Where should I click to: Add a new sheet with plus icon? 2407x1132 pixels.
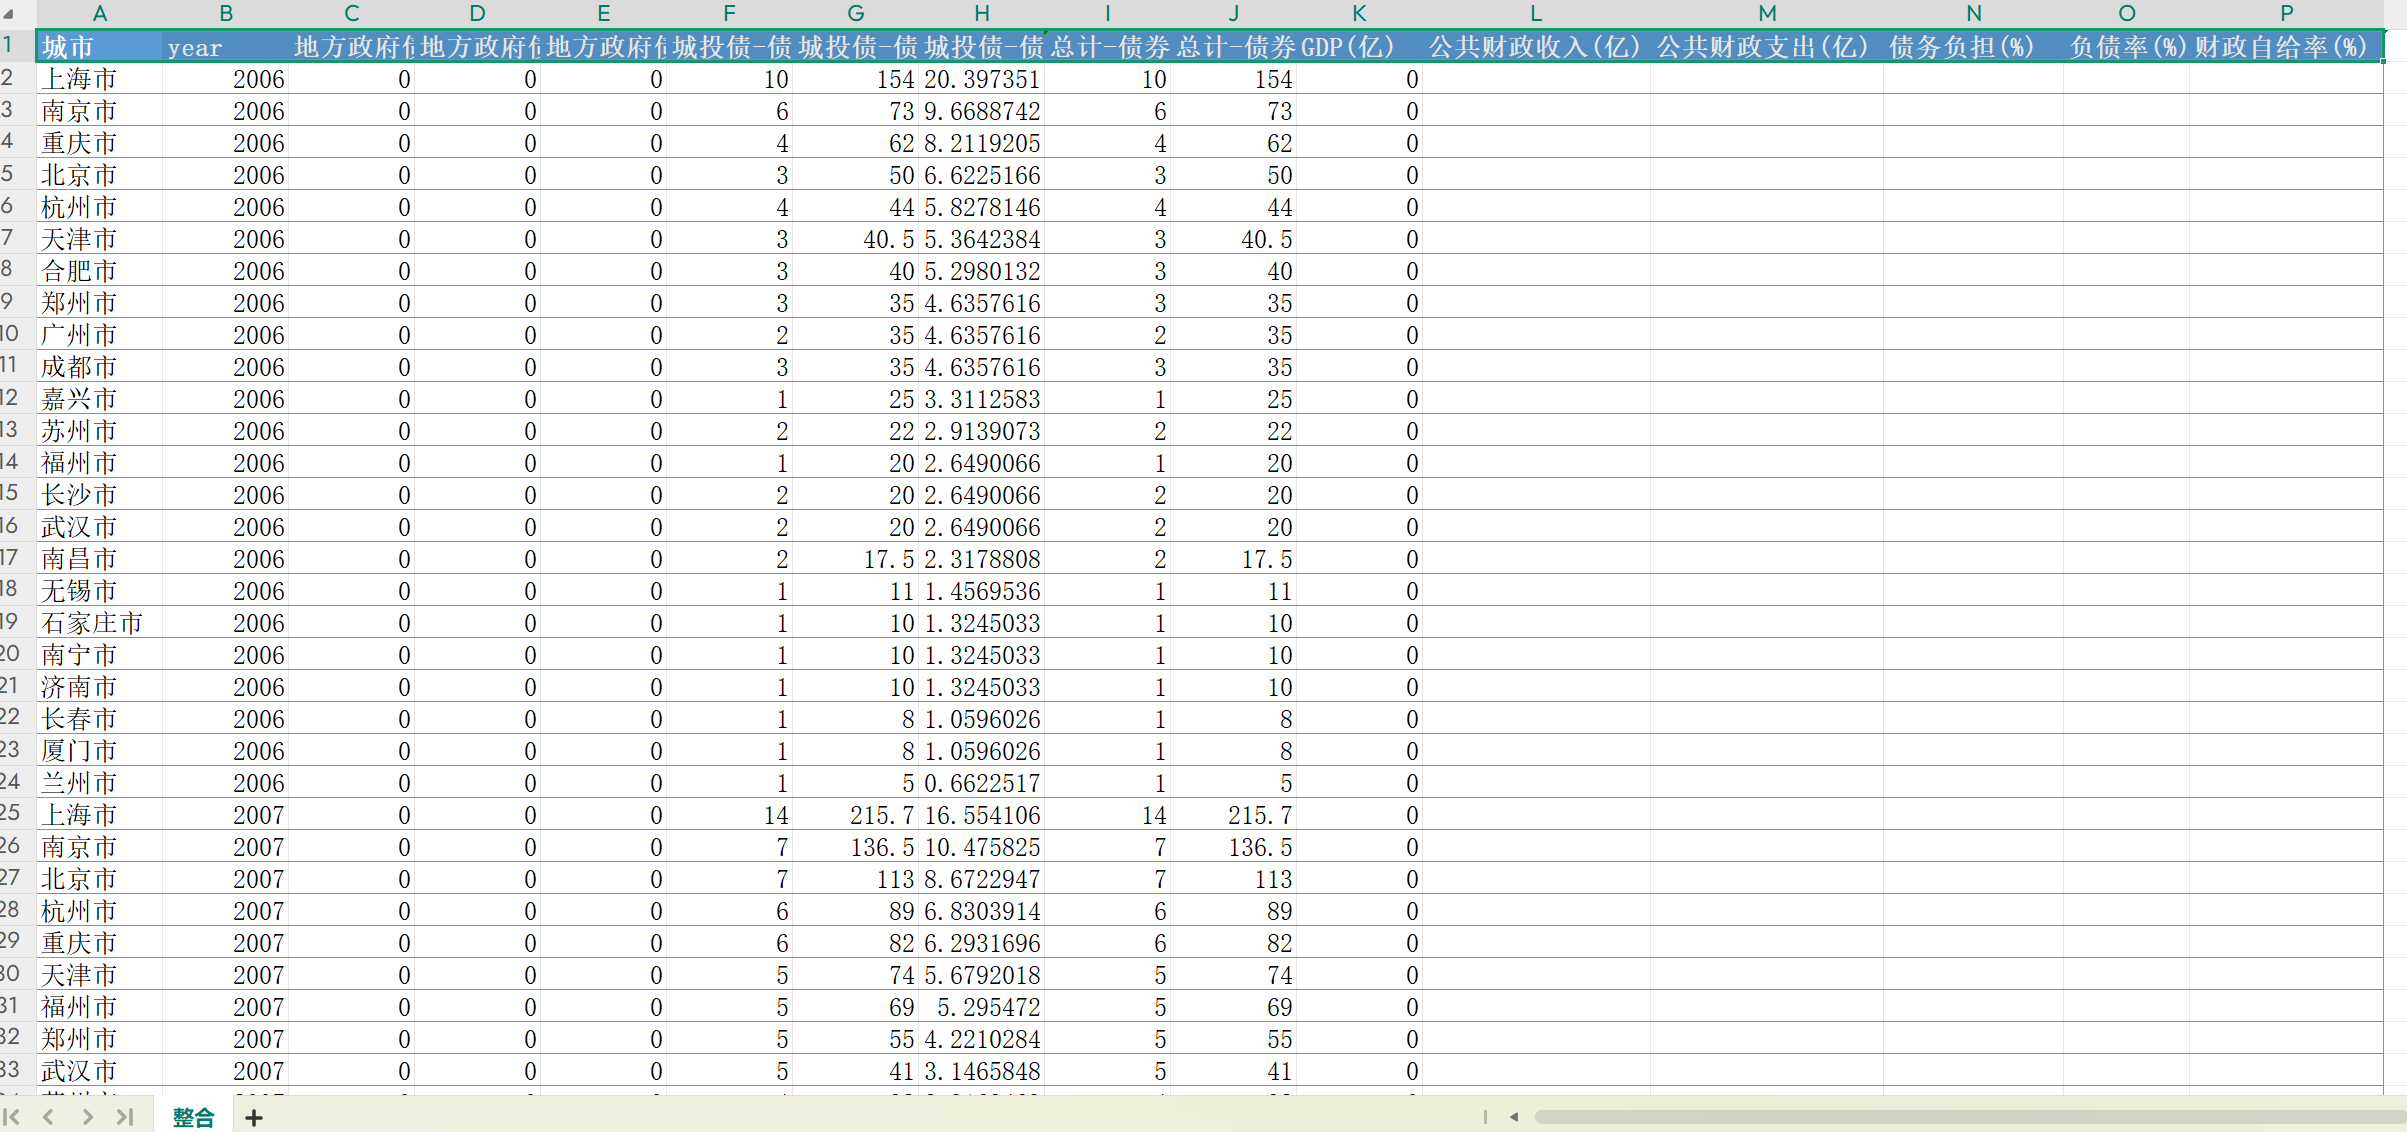click(x=254, y=1118)
